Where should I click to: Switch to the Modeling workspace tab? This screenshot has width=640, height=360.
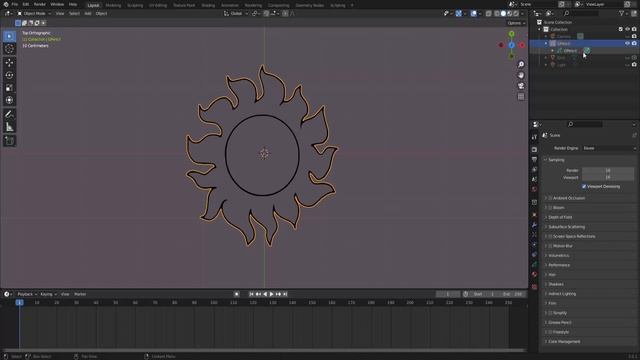[x=113, y=5]
